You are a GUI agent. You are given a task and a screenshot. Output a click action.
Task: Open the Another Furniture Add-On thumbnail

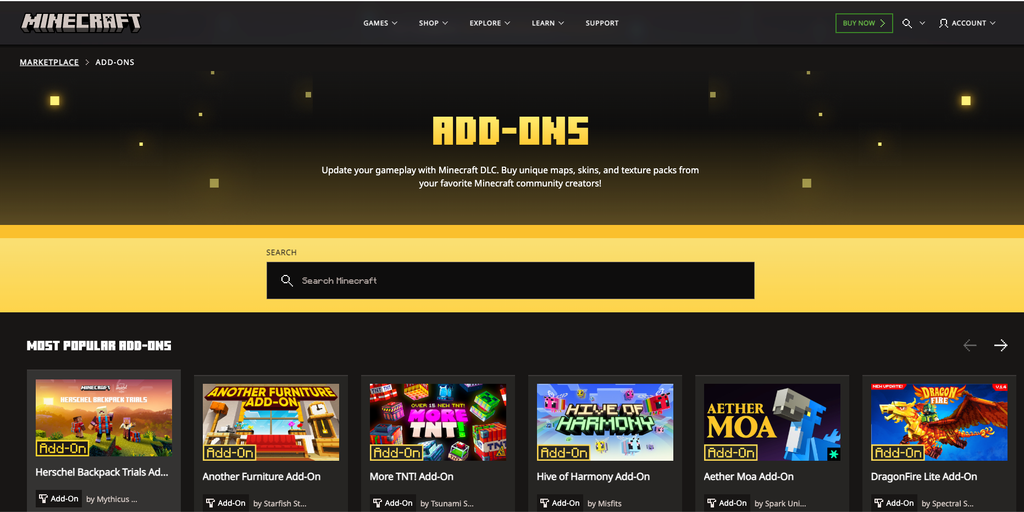pyautogui.click(x=271, y=422)
